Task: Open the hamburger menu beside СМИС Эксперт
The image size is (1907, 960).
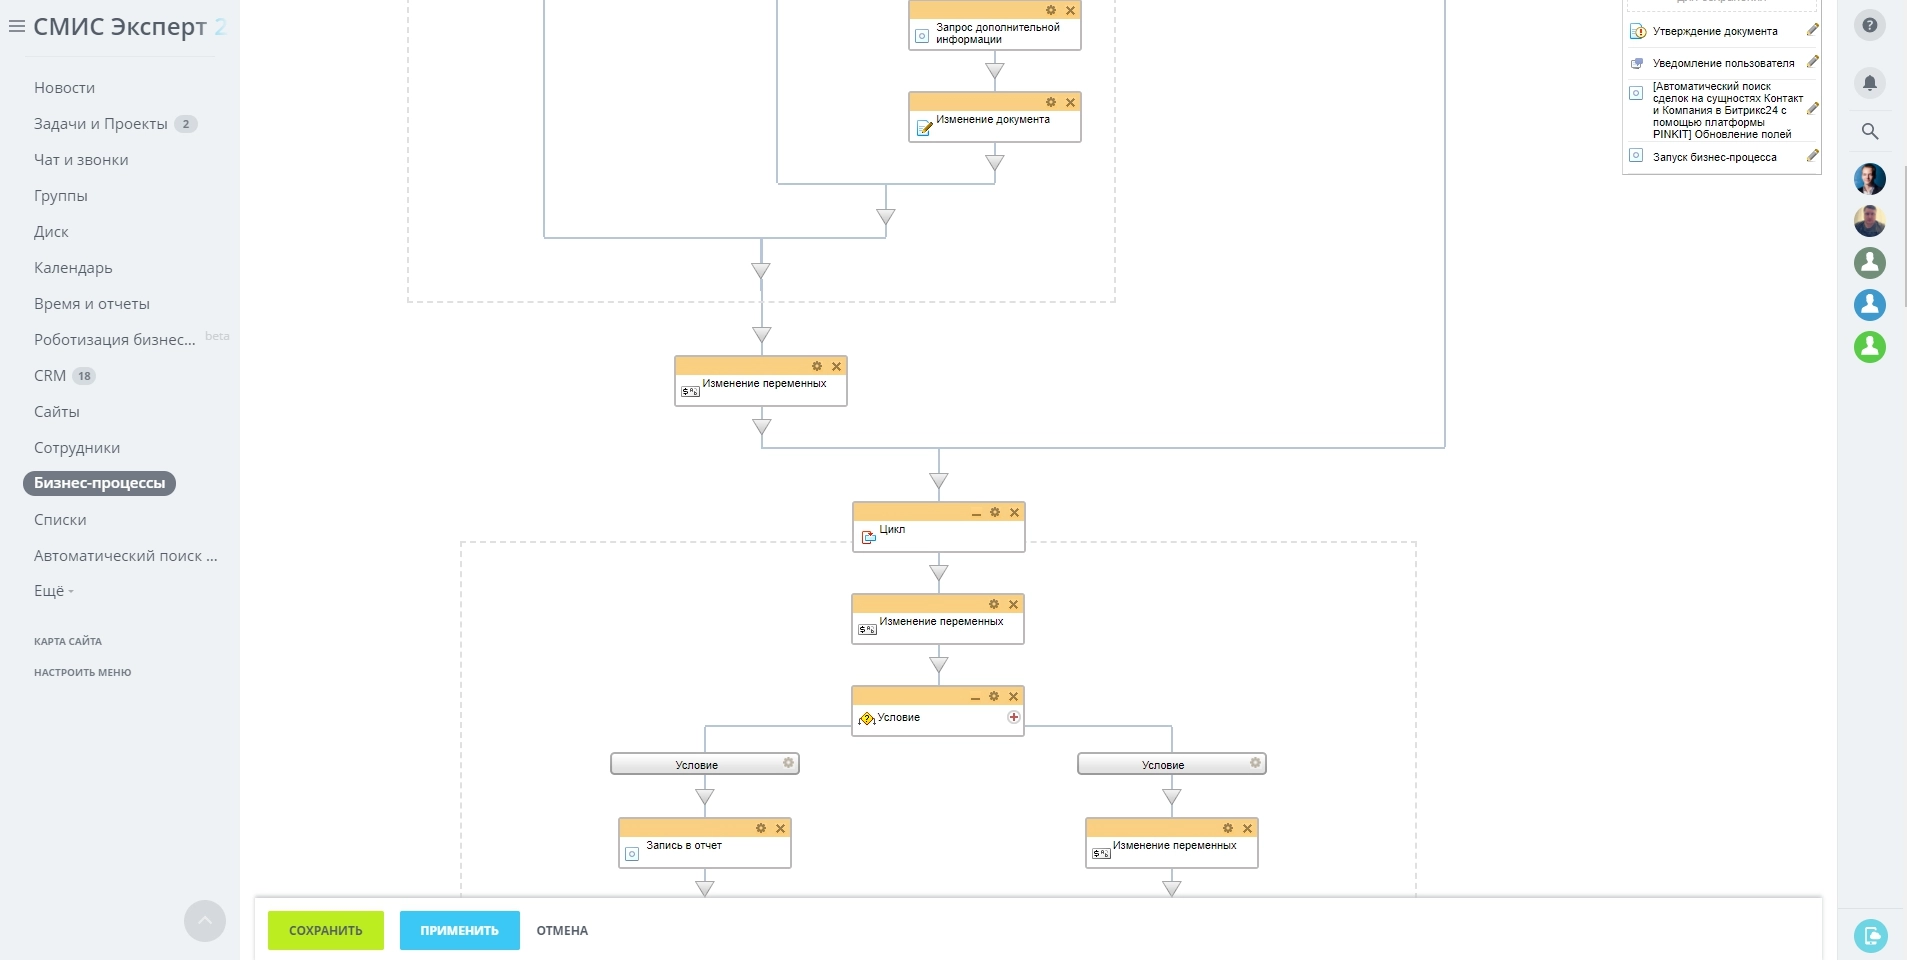Action: coord(16,27)
